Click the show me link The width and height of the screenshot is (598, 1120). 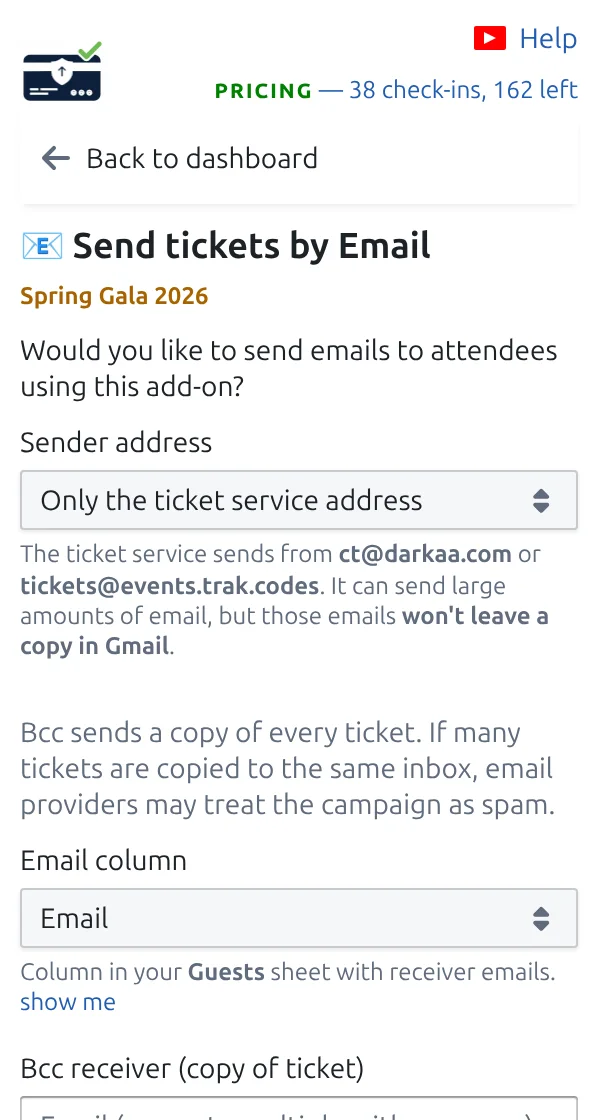tap(68, 1001)
